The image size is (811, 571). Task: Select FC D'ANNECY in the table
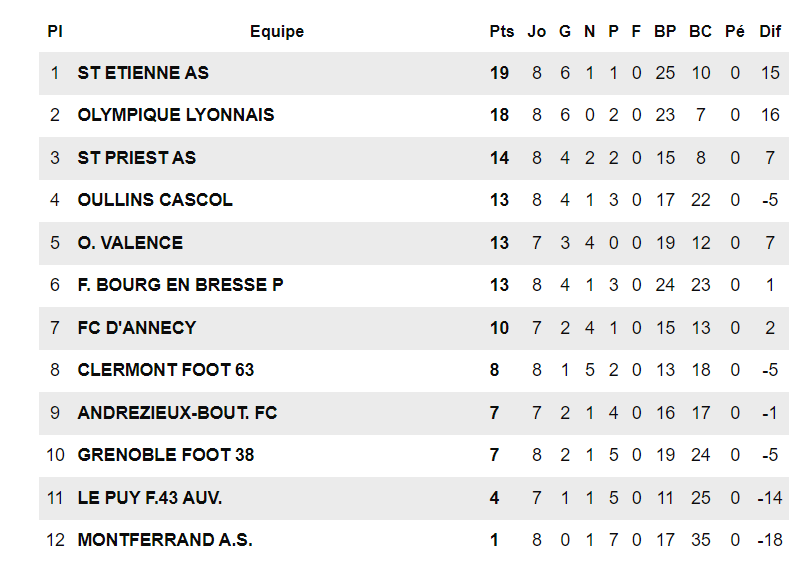[x=137, y=328]
